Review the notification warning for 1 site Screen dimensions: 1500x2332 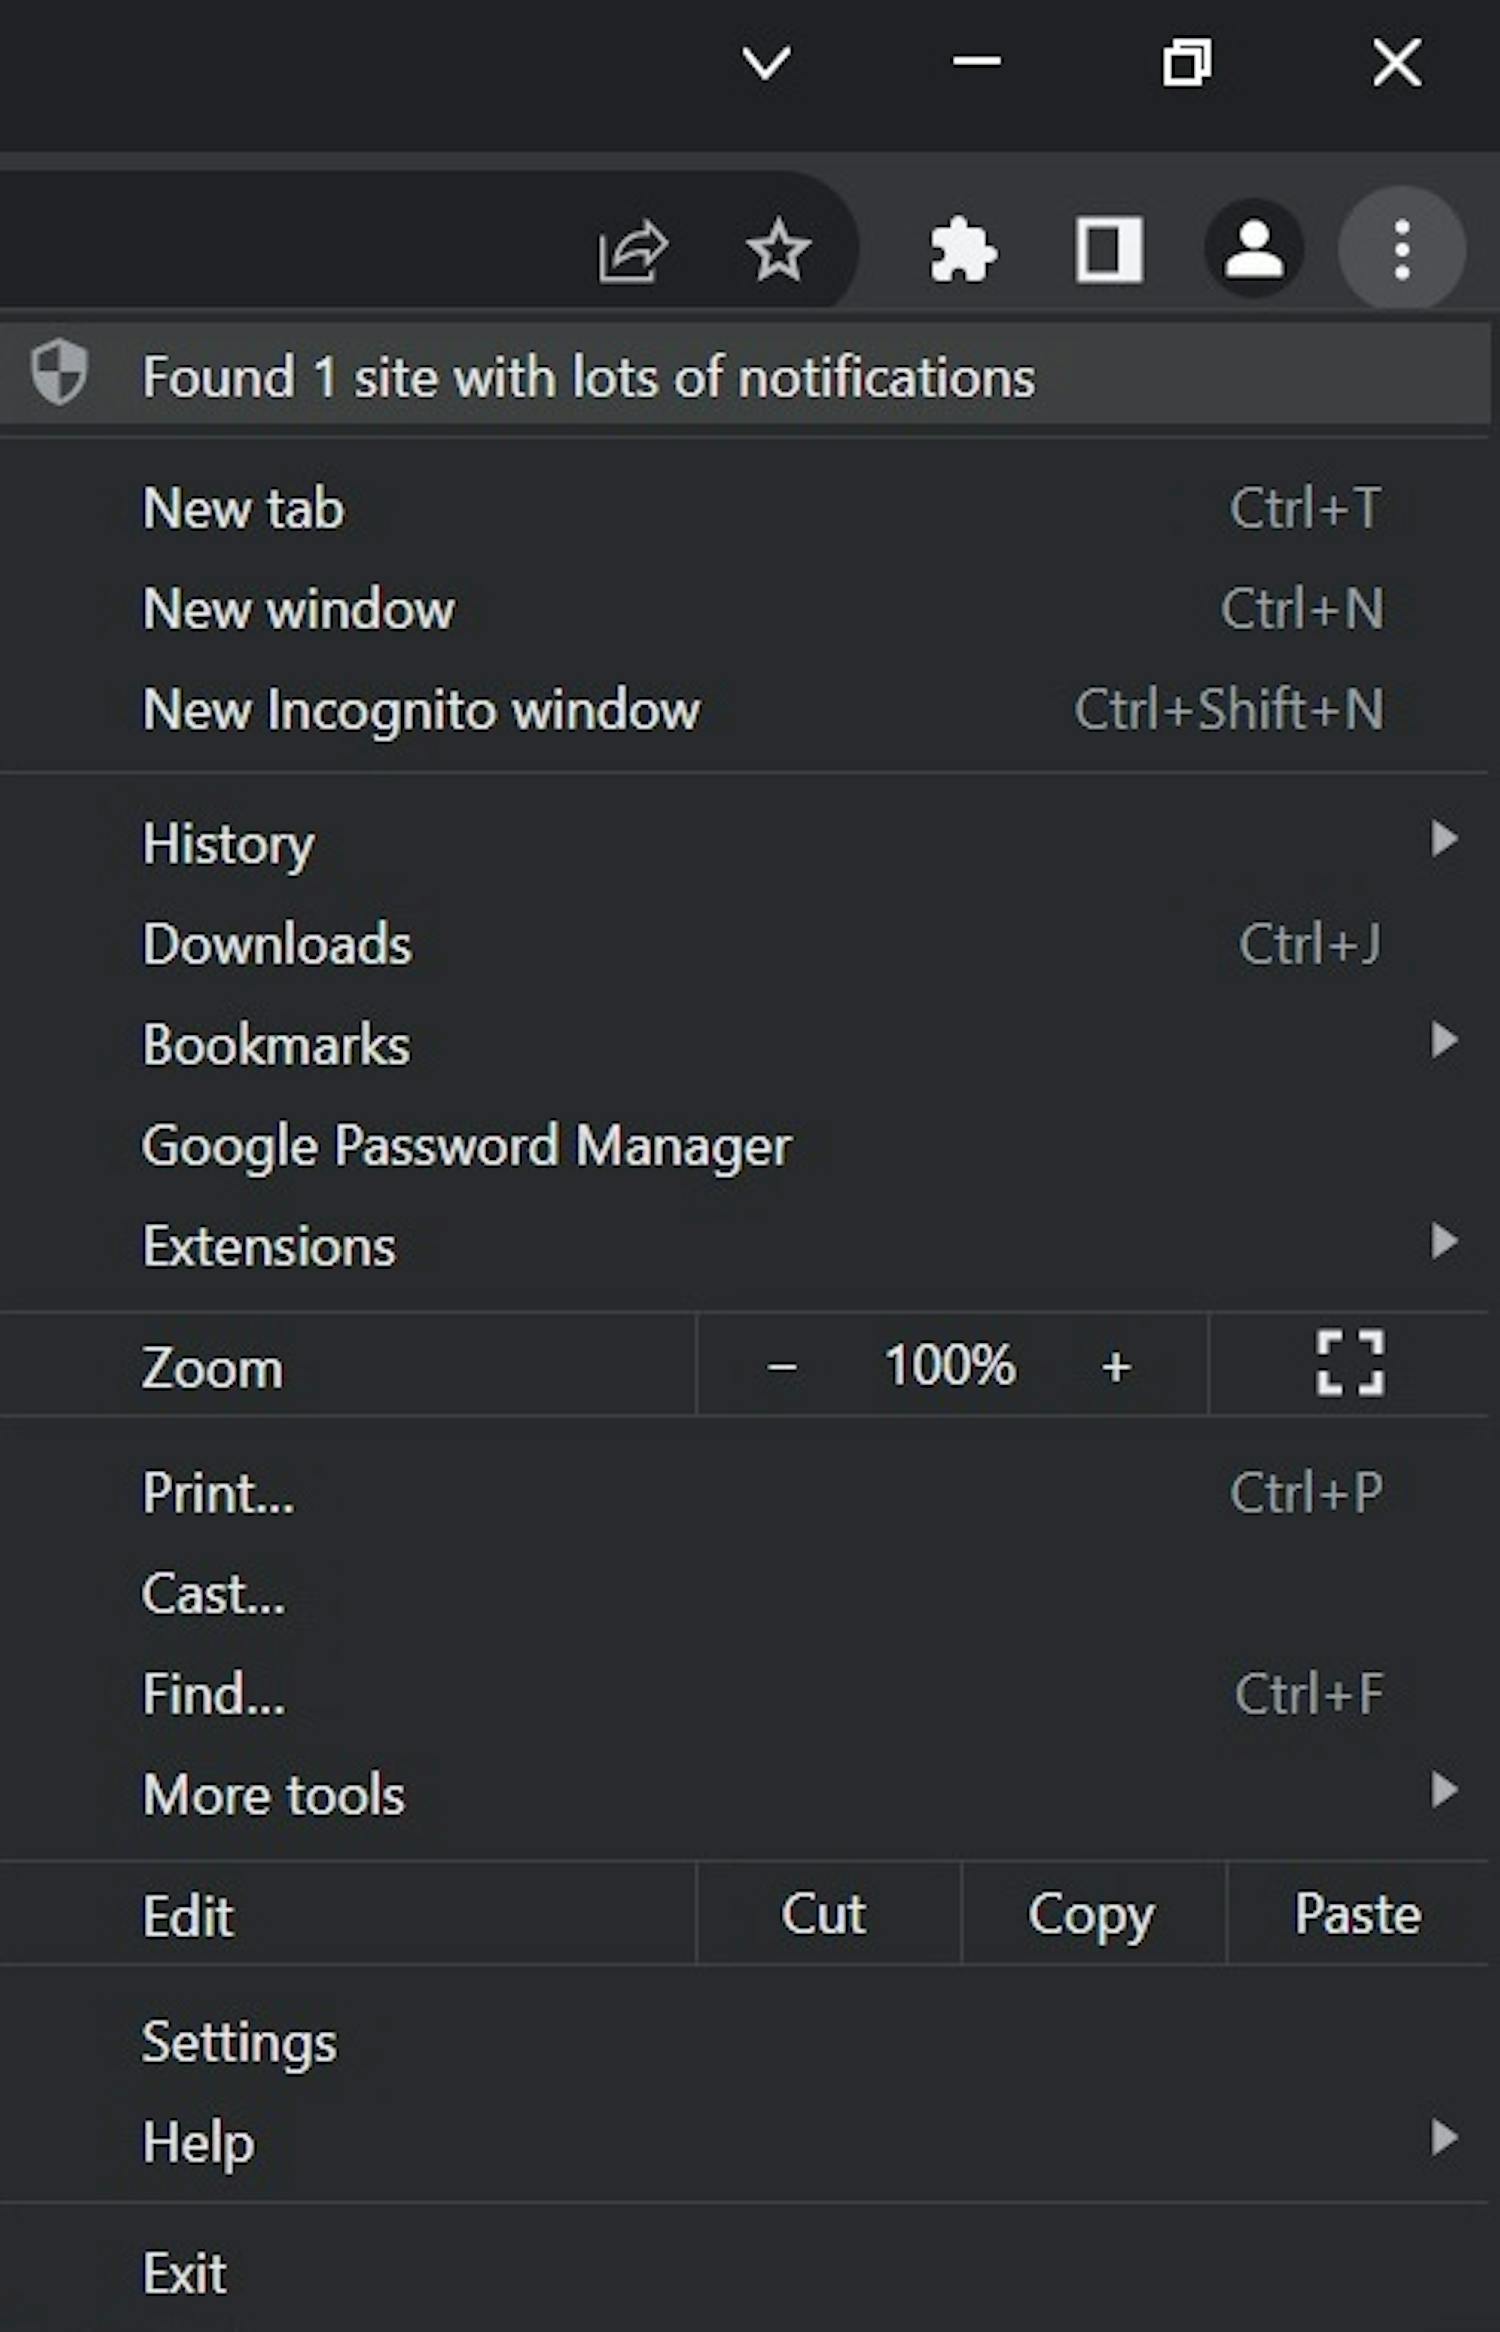click(590, 378)
